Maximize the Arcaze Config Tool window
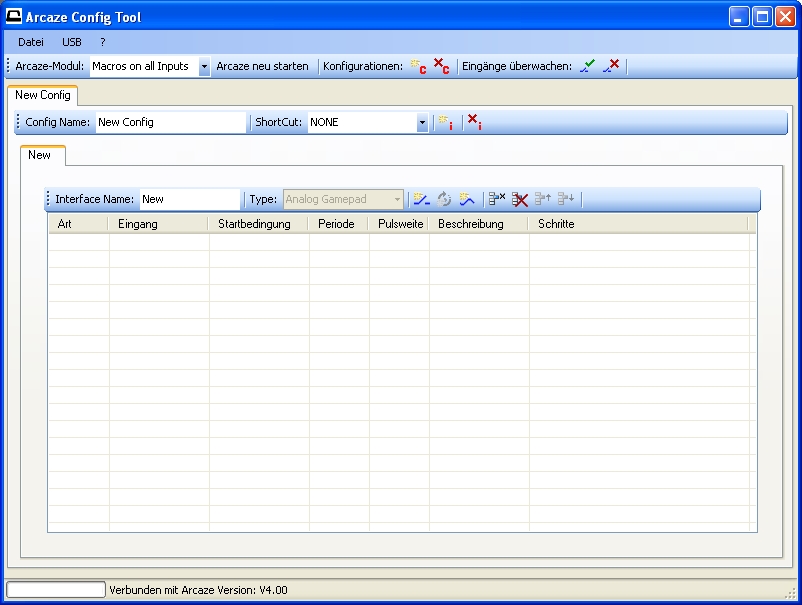 pos(762,17)
